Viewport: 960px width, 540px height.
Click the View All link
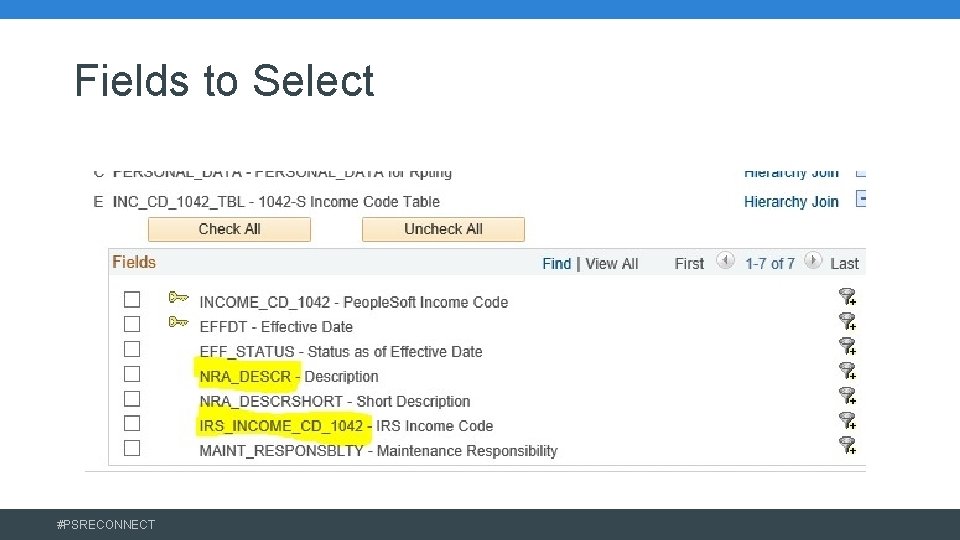tap(611, 264)
